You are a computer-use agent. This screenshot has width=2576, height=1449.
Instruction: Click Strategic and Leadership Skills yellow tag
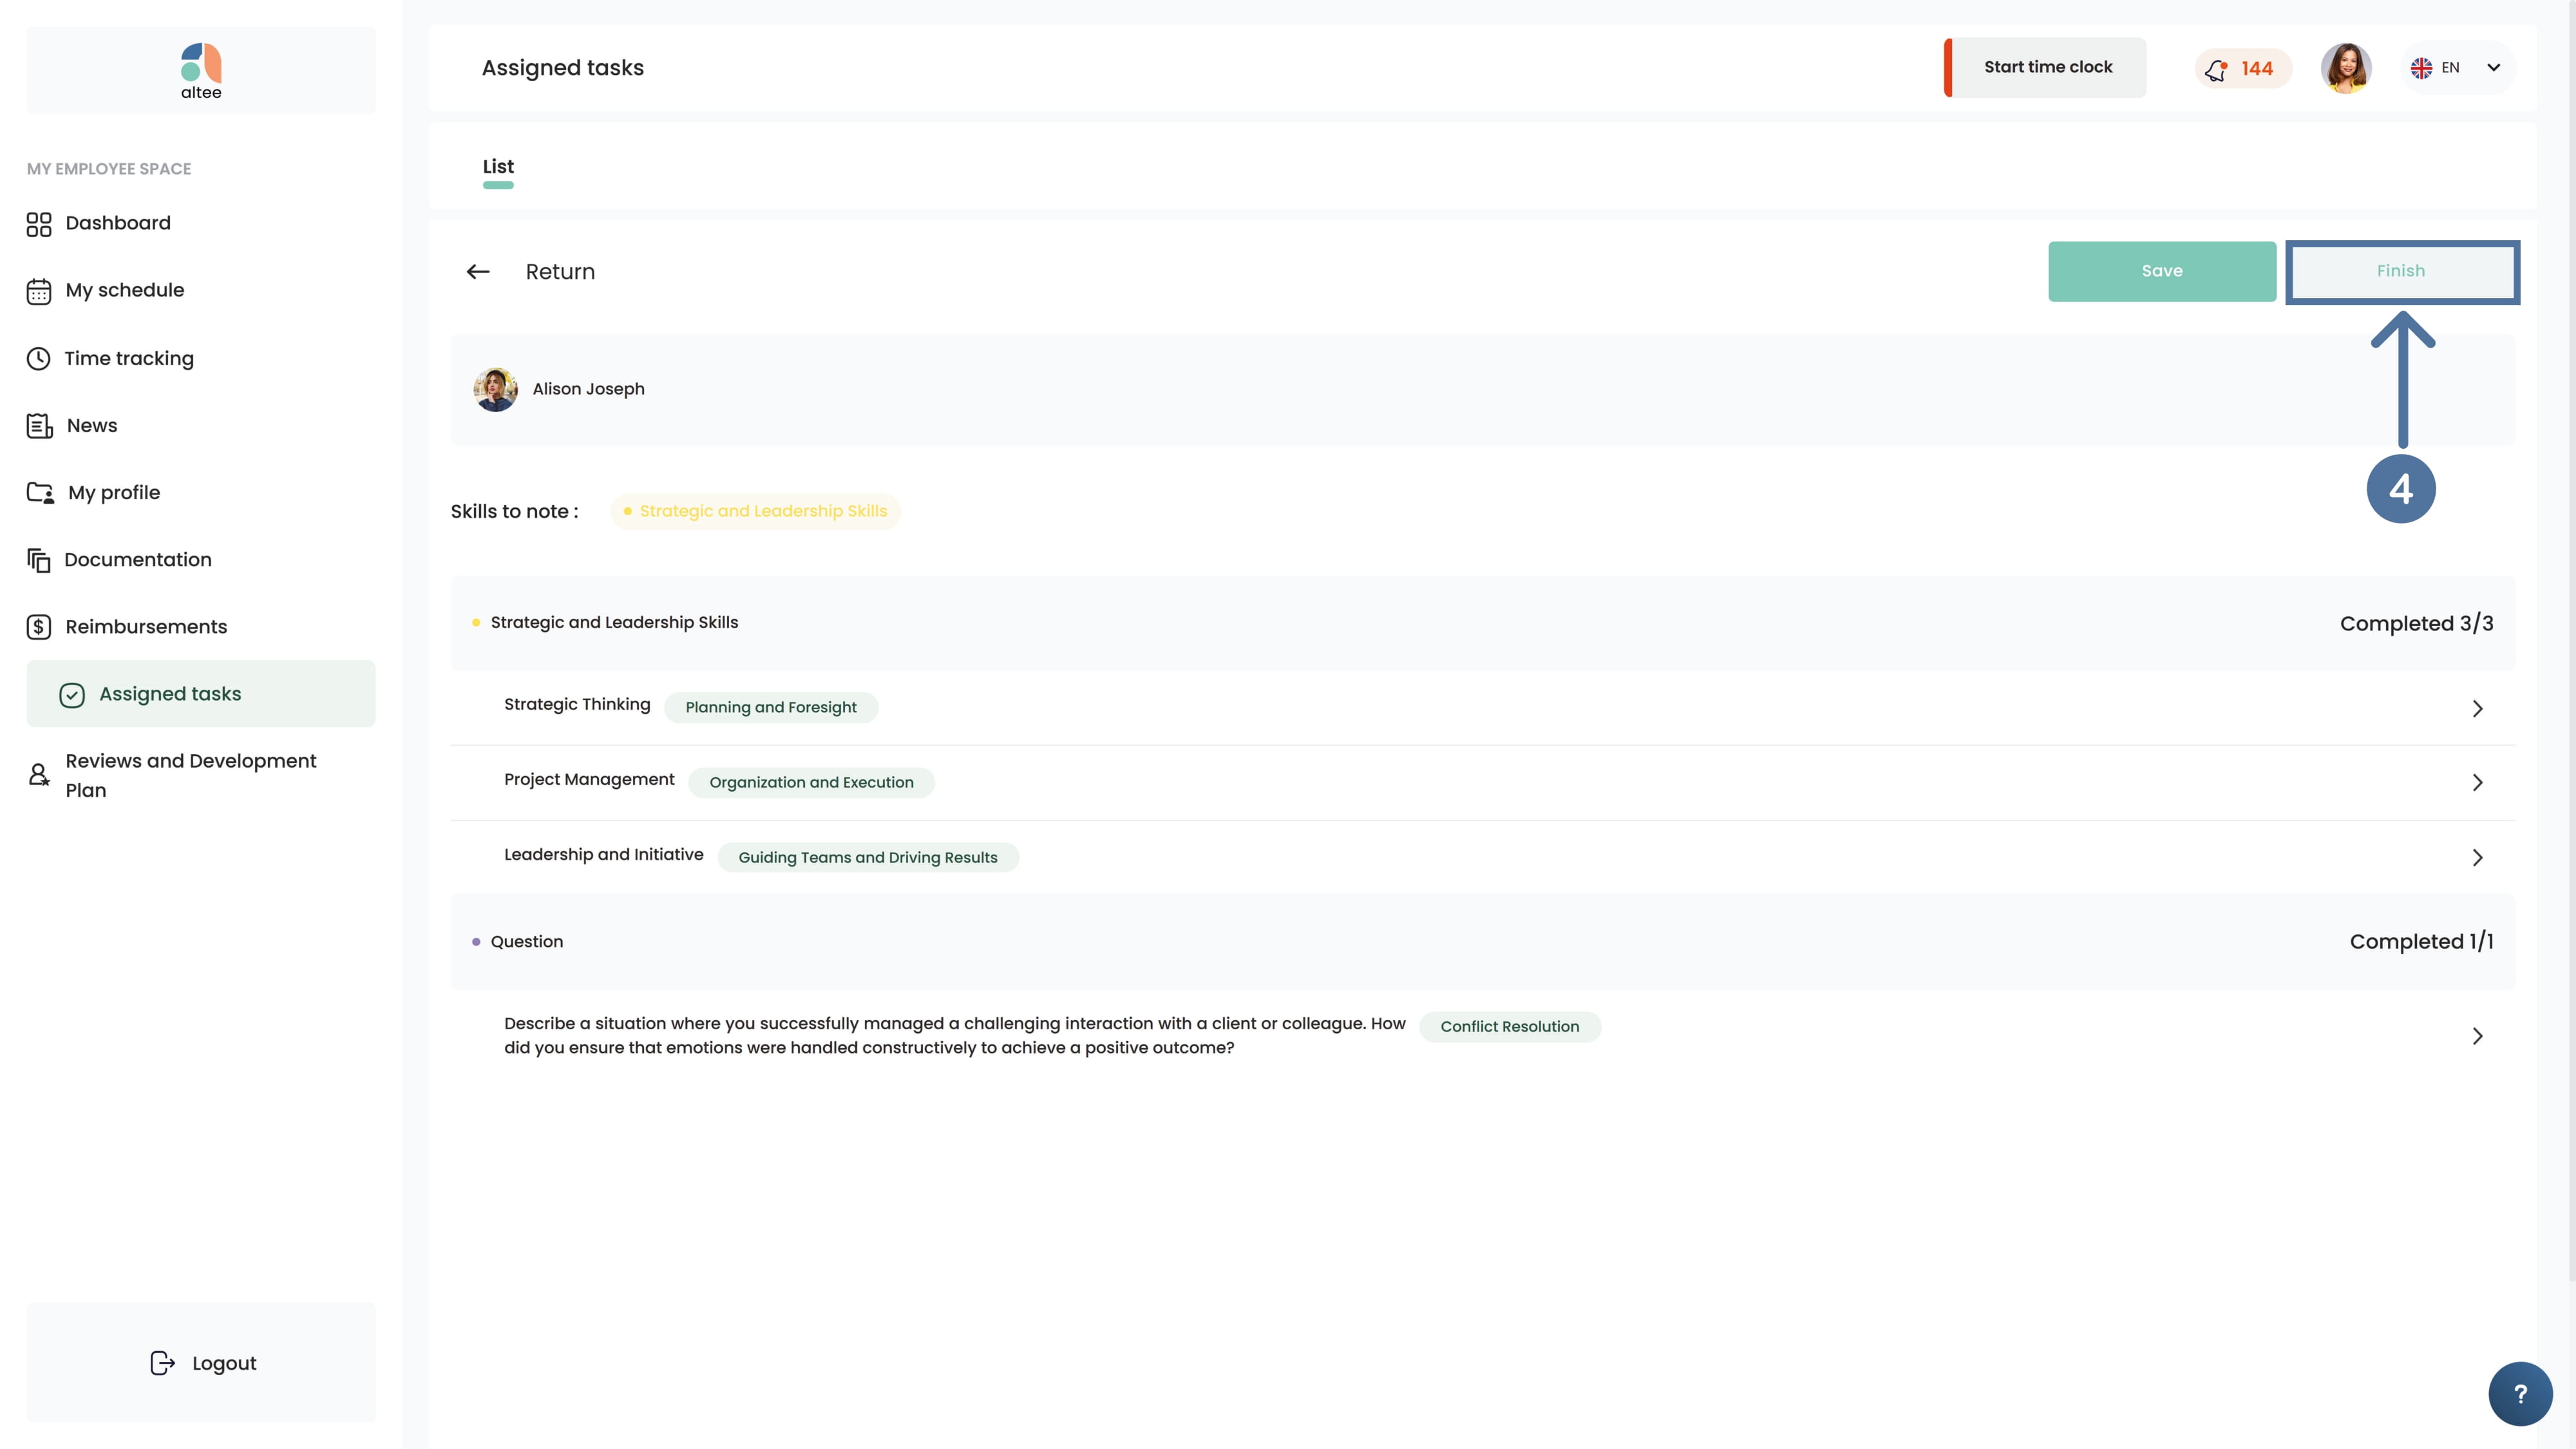coord(755,511)
